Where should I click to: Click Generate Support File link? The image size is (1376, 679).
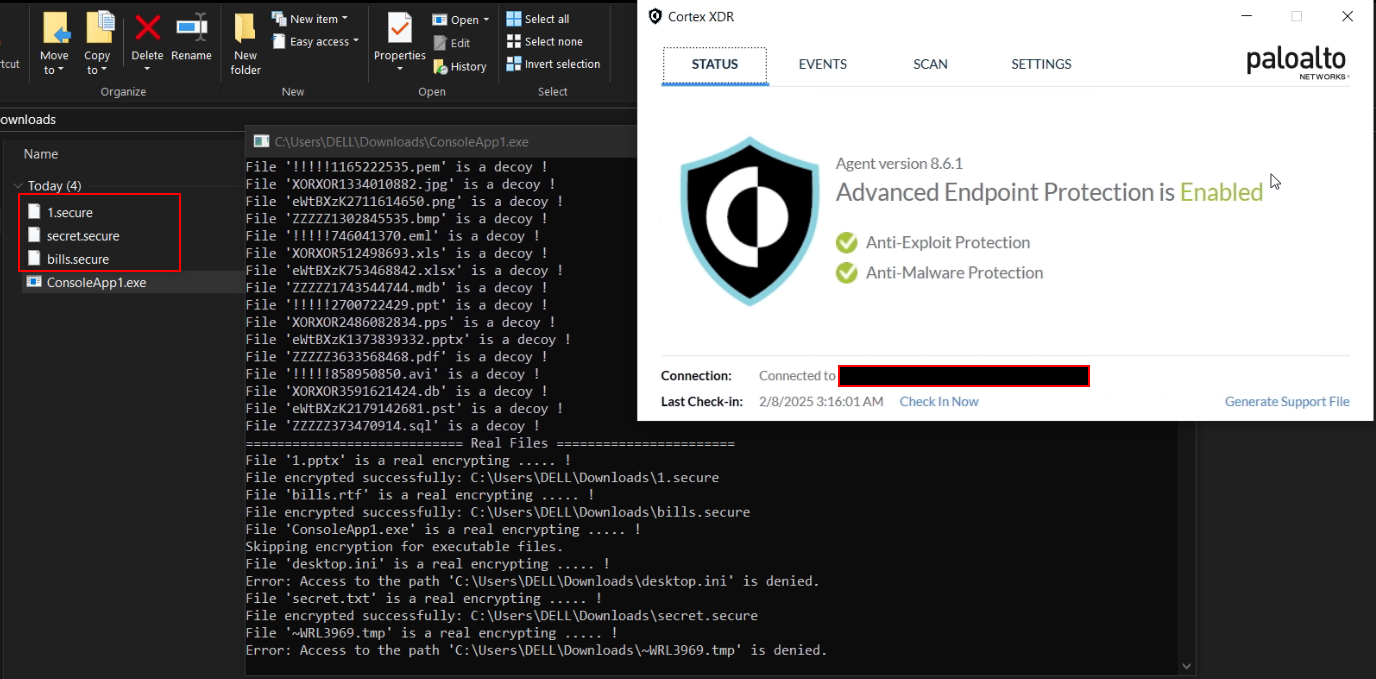(x=1287, y=402)
